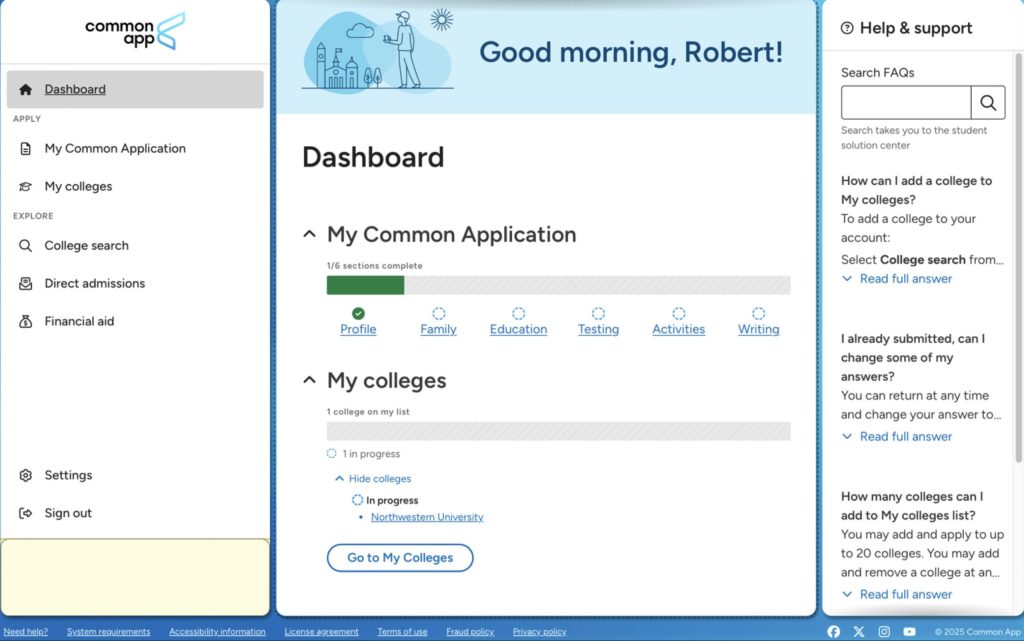Expand Read full answer for how many colleges
The image size is (1024, 641).
tap(897, 595)
